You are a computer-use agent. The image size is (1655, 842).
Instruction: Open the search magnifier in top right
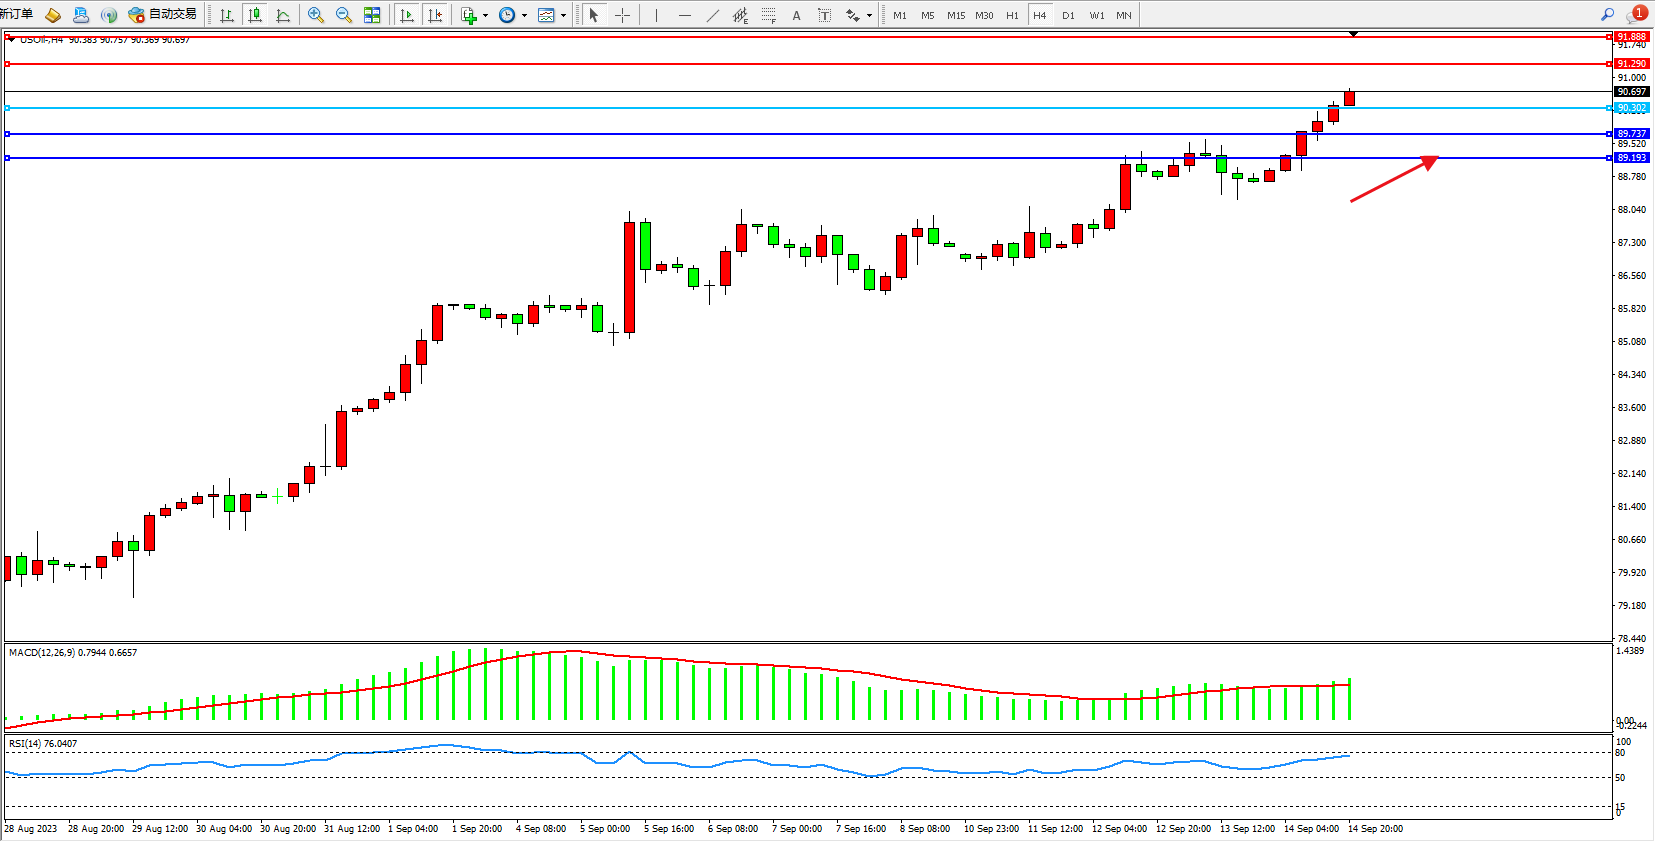tap(1607, 15)
